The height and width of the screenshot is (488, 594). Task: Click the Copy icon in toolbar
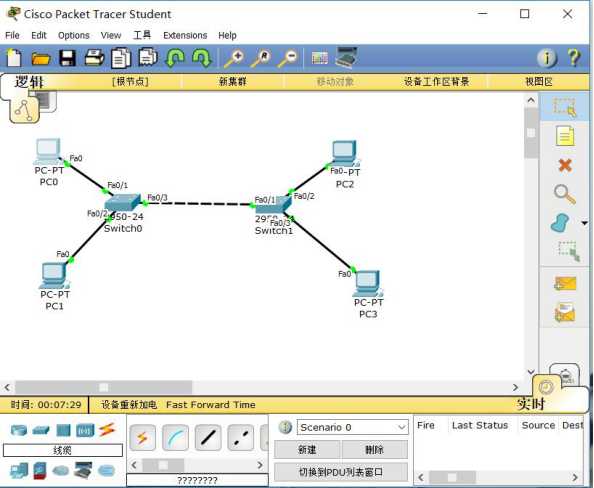coord(121,58)
